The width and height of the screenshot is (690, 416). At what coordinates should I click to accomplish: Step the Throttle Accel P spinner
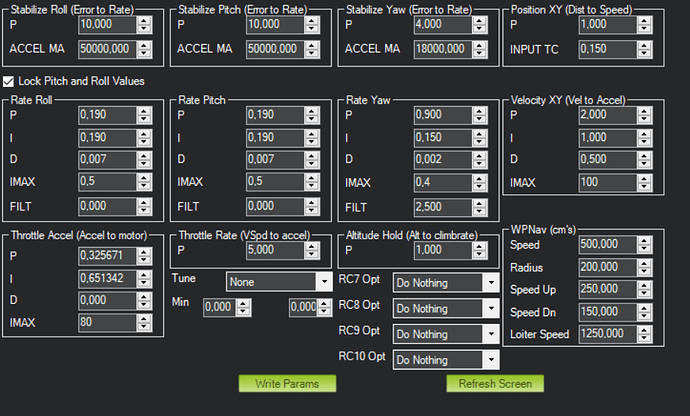[x=144, y=256]
